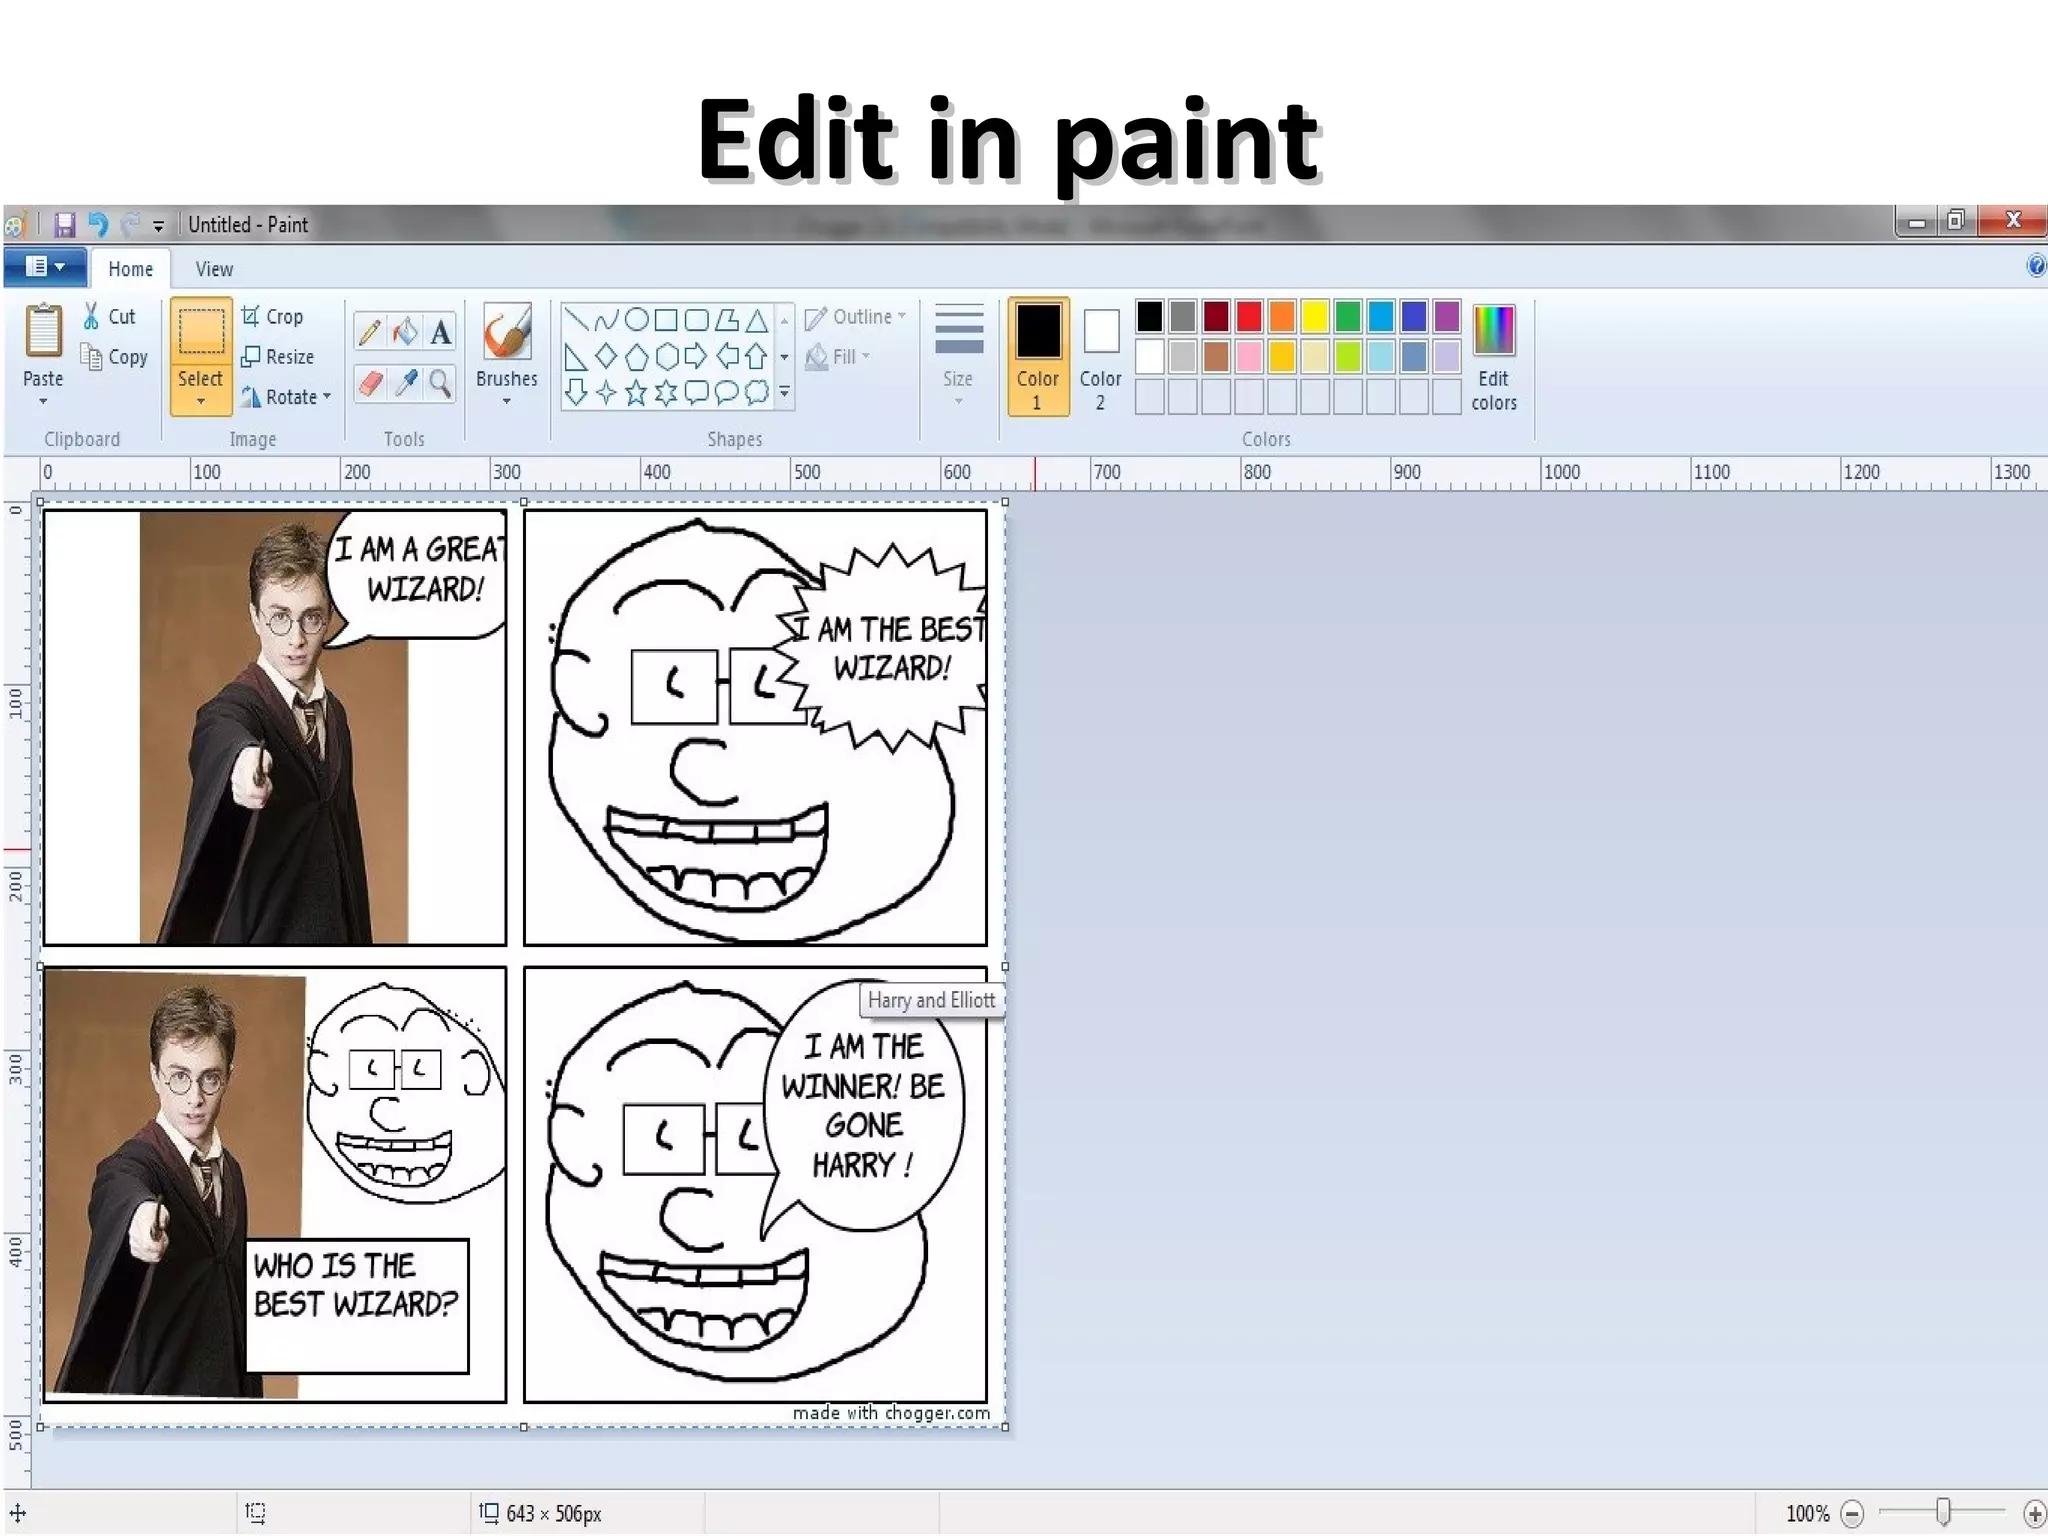
Task: Click the Crop button
Action: click(x=272, y=316)
